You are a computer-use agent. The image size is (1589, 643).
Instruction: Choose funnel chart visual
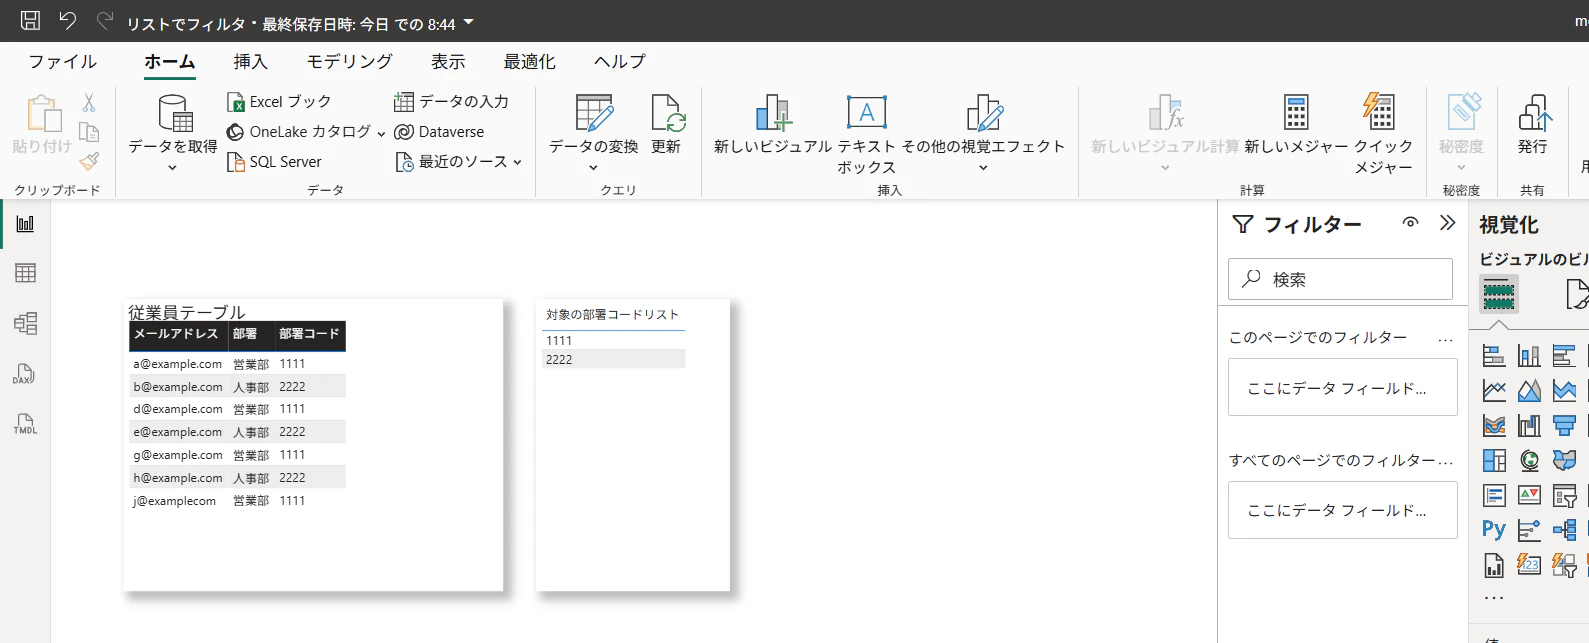1564,425
